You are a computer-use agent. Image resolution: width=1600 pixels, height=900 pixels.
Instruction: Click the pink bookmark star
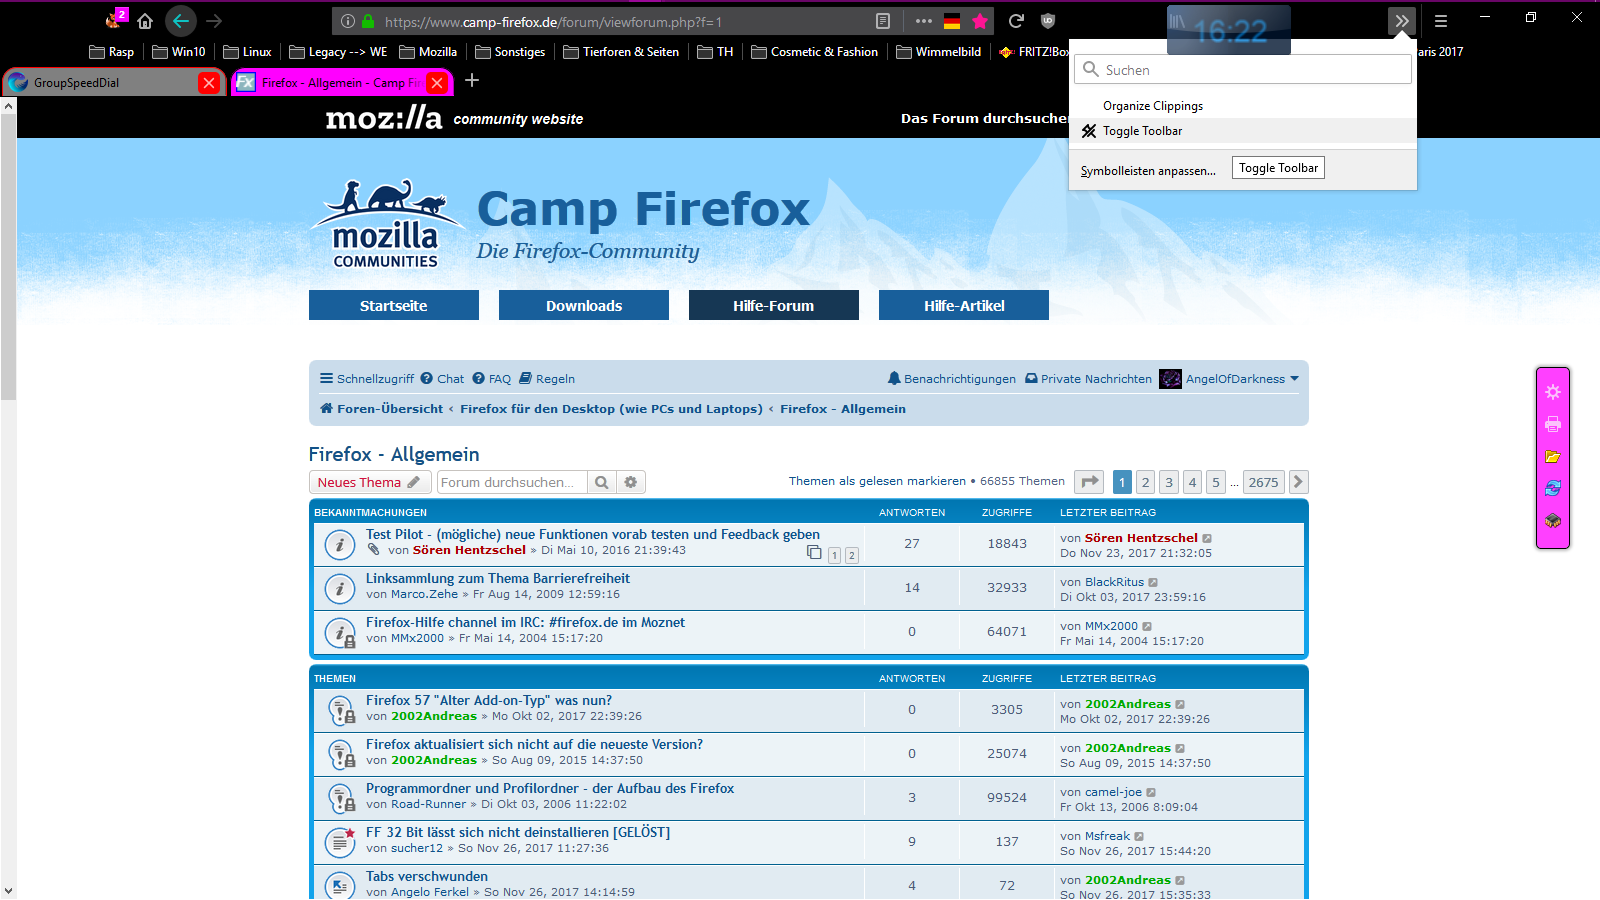click(980, 21)
